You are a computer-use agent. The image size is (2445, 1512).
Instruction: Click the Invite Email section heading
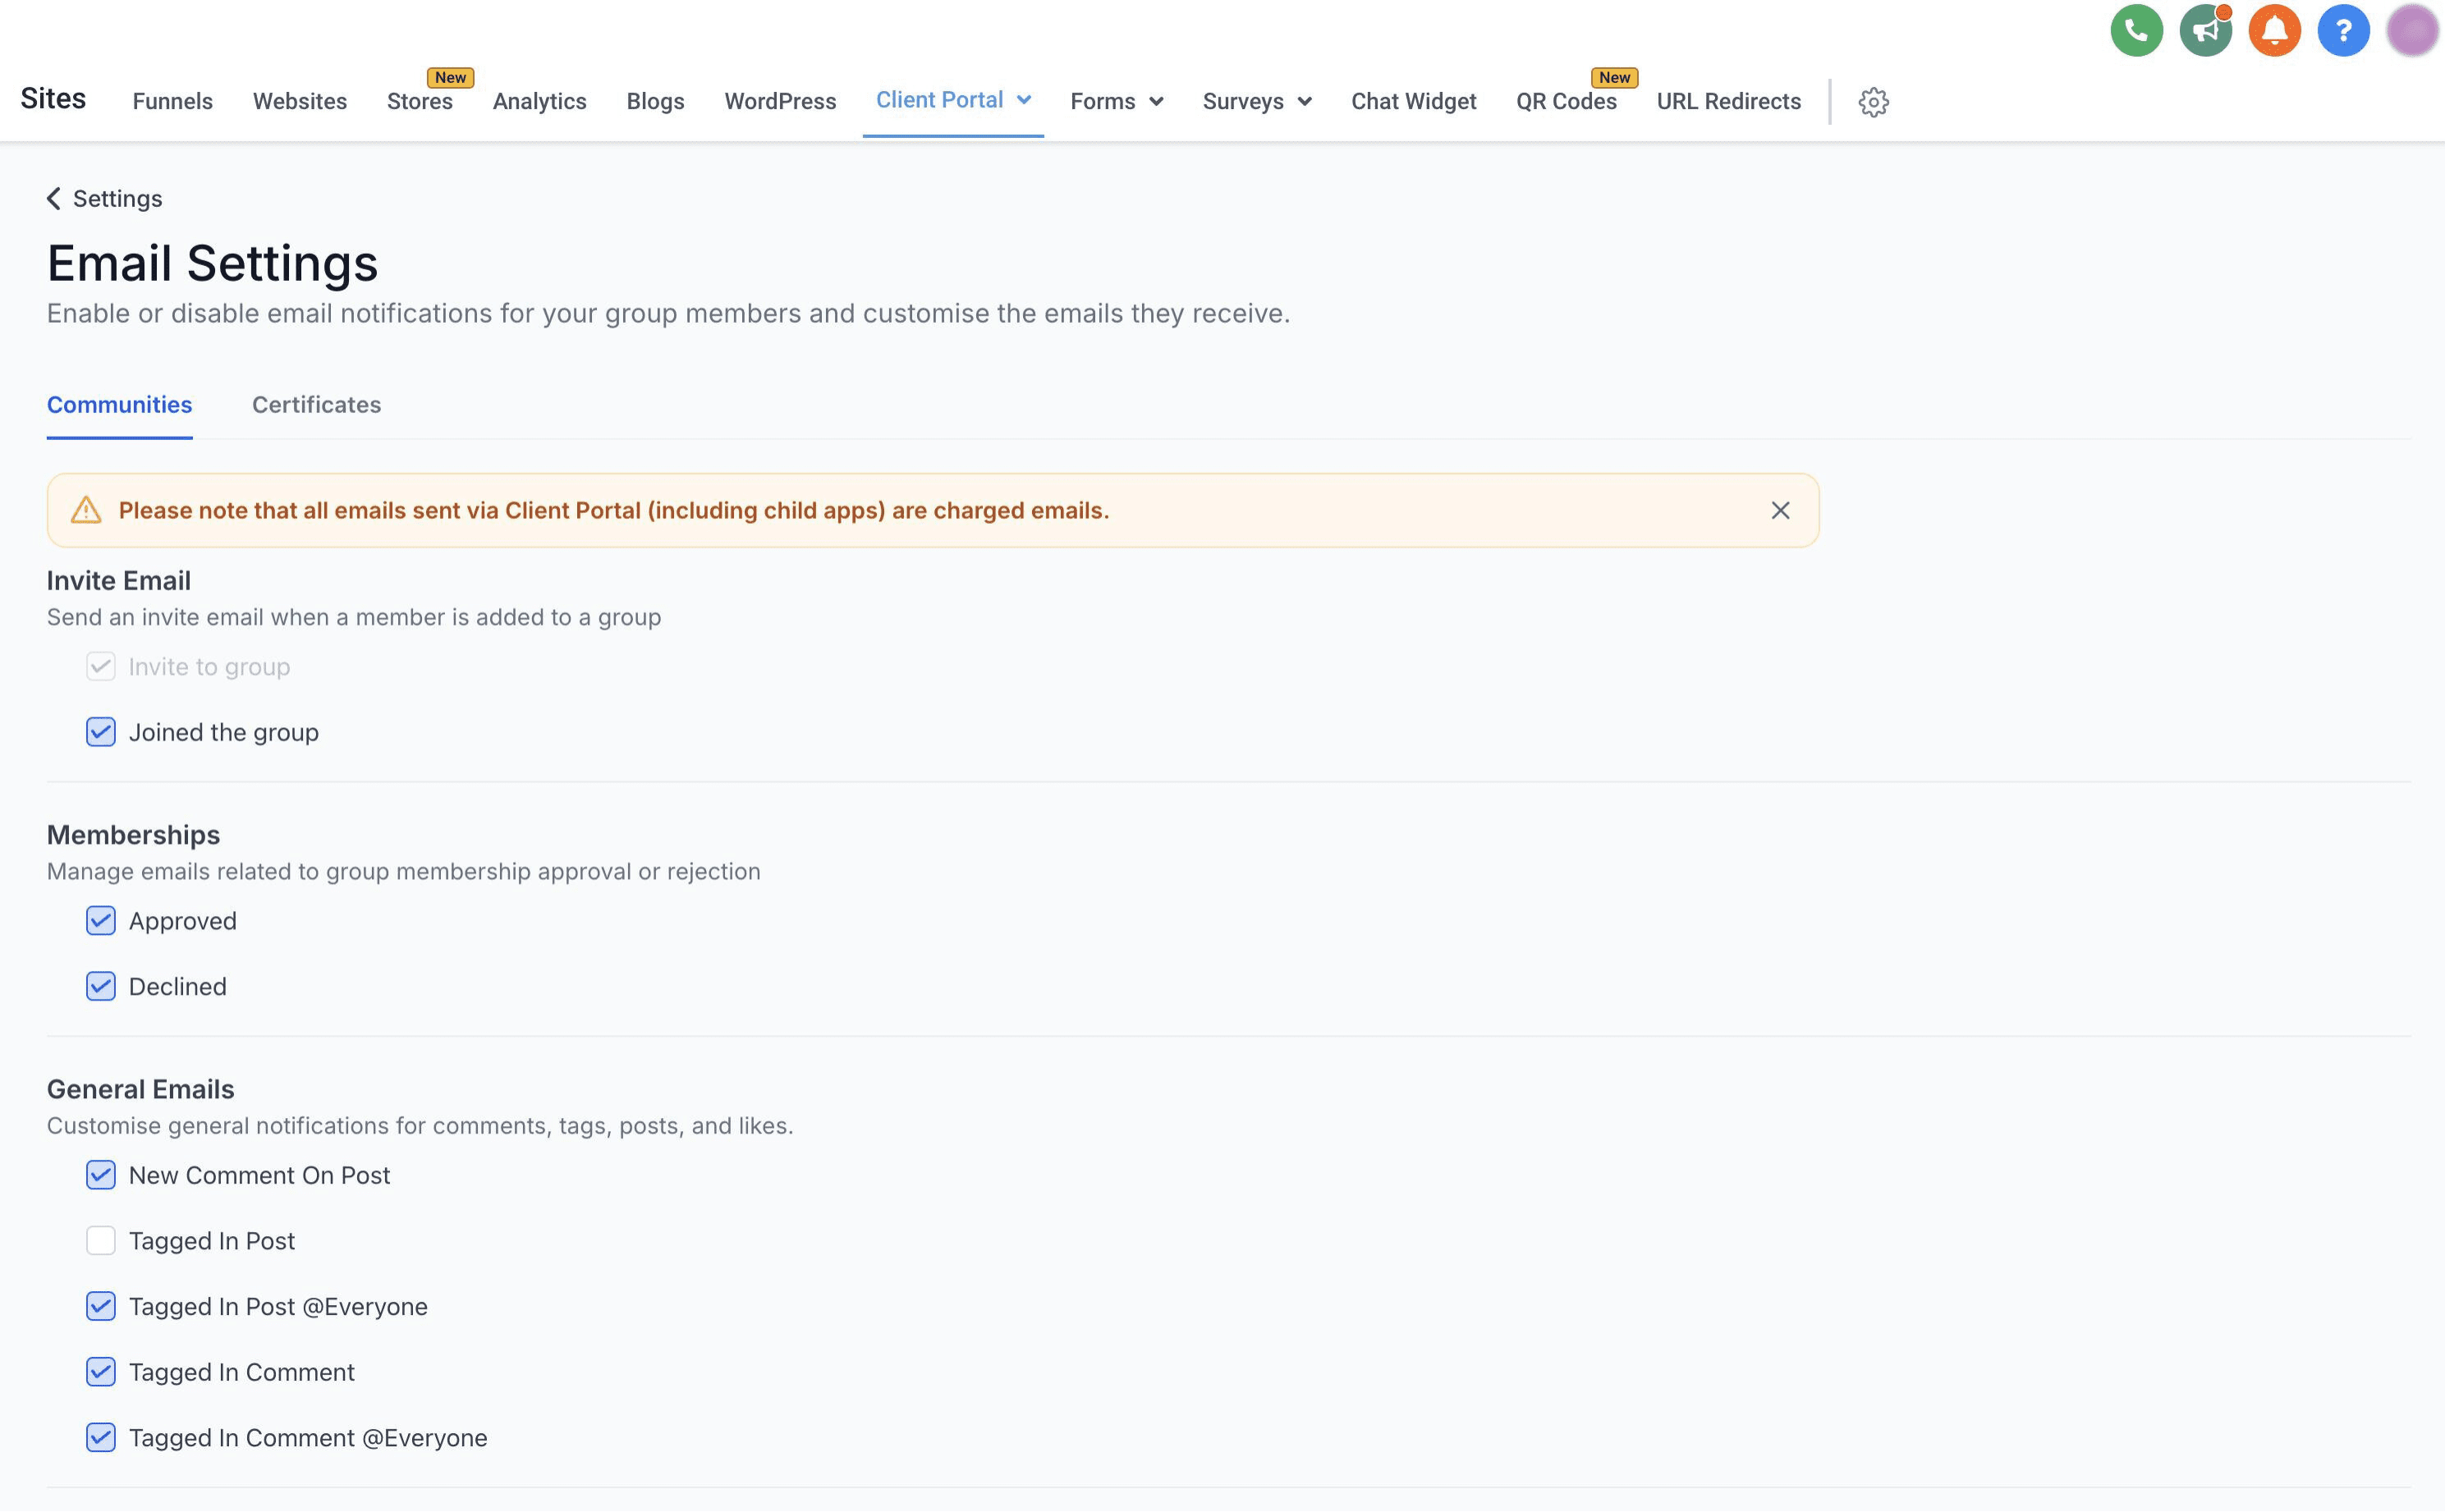point(119,581)
